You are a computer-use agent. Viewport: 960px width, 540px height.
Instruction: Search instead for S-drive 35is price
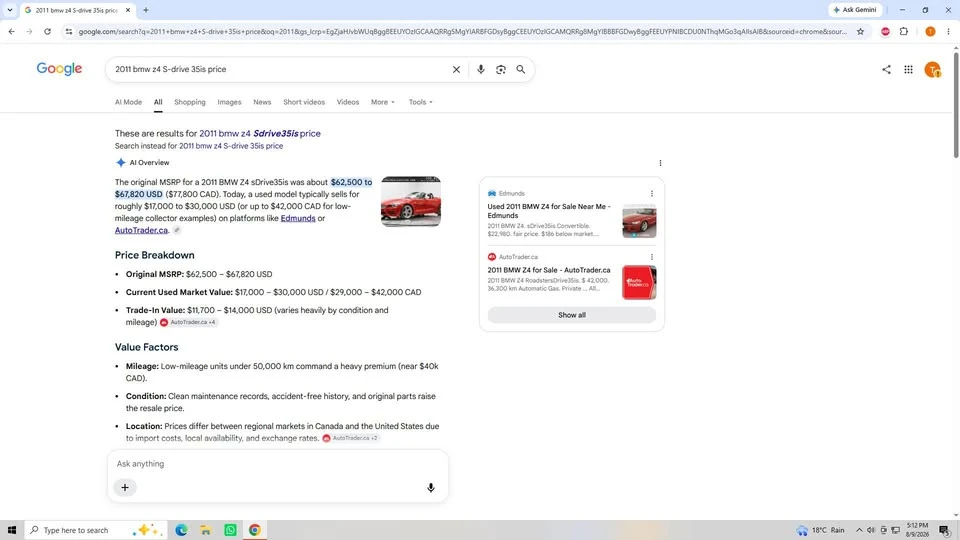(231, 146)
